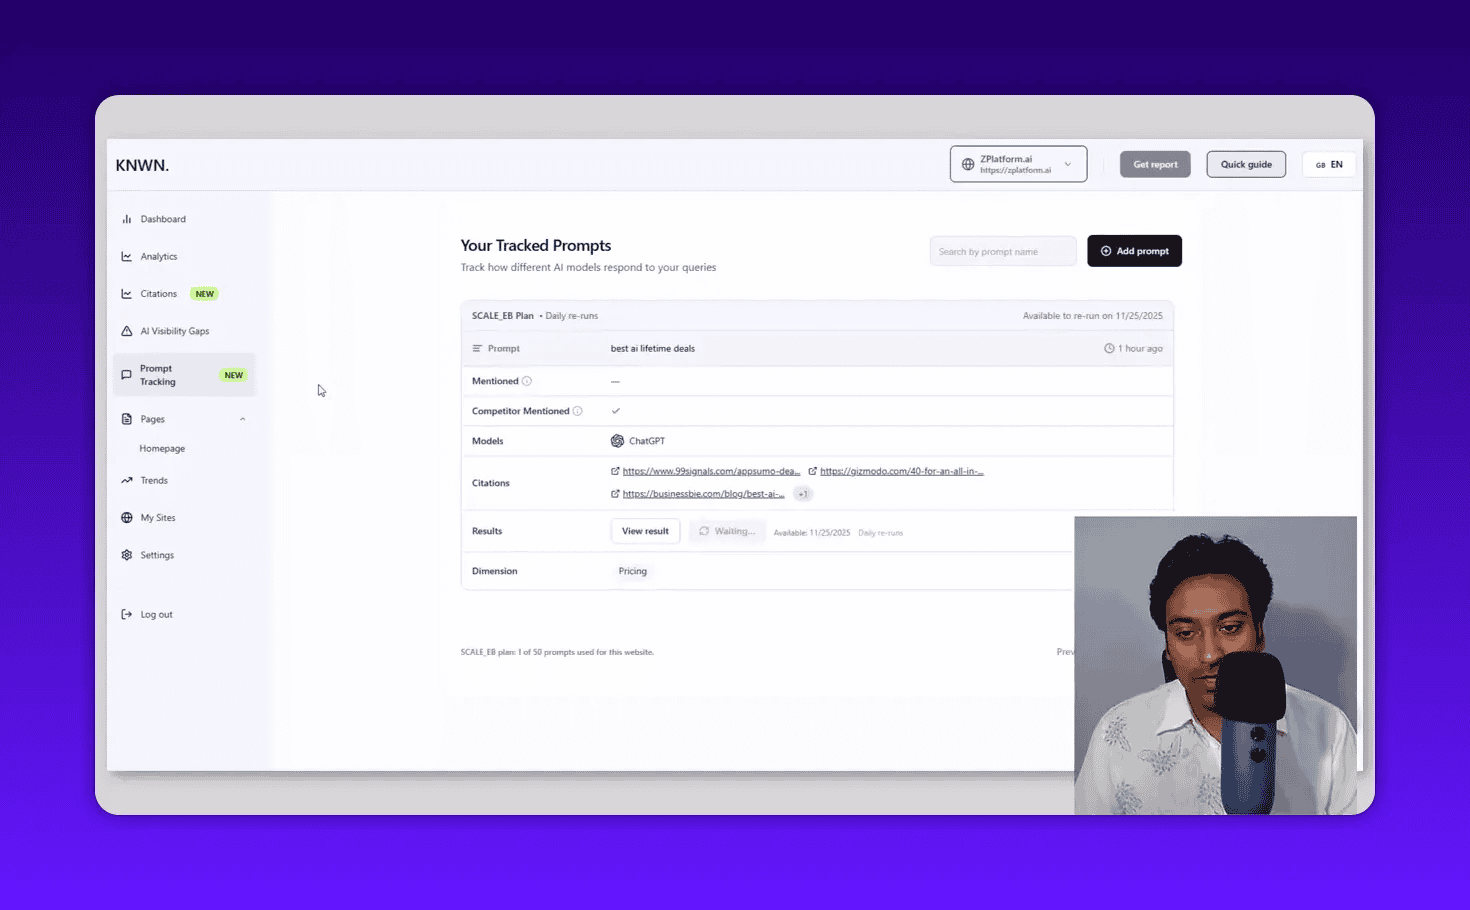Click the Dashboard bar chart icon
Screen dimensions: 1470x910
(x=127, y=219)
